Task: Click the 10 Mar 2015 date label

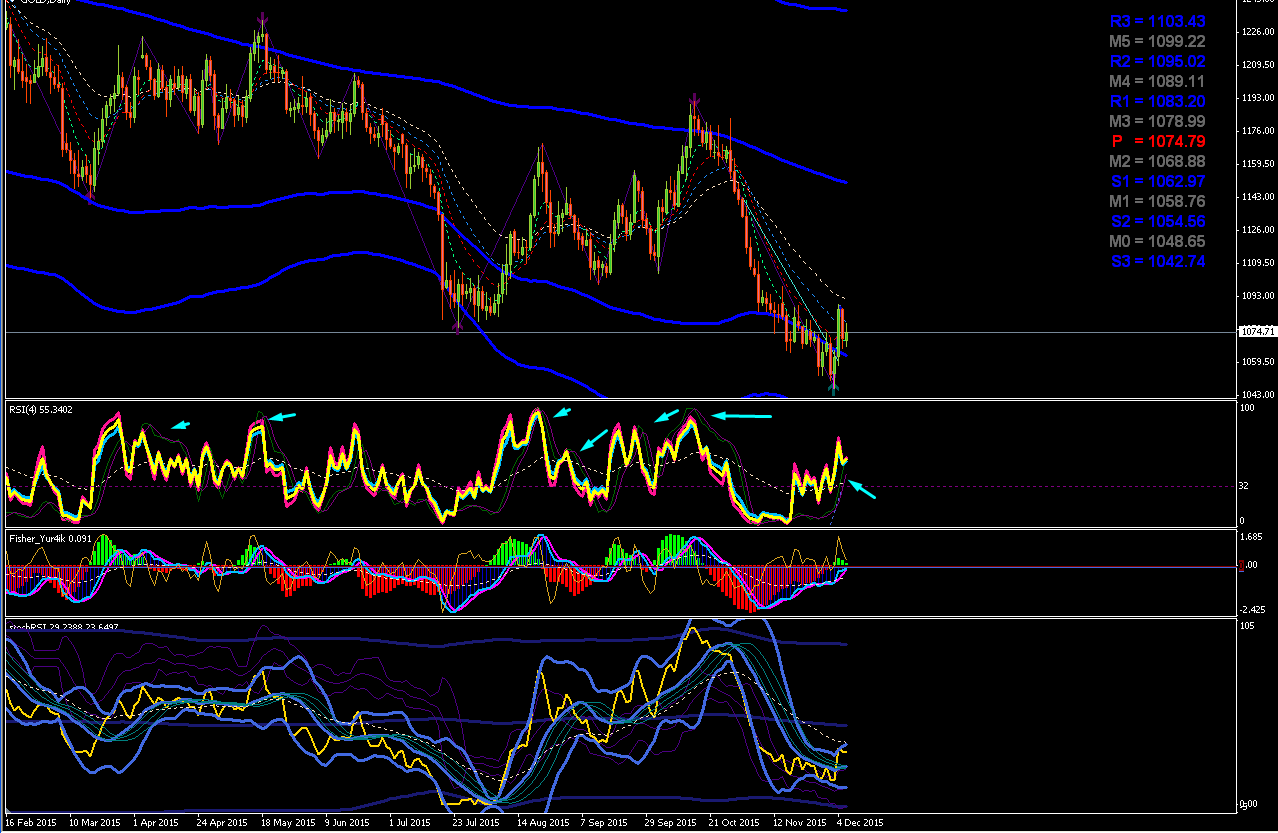Action: [x=93, y=823]
